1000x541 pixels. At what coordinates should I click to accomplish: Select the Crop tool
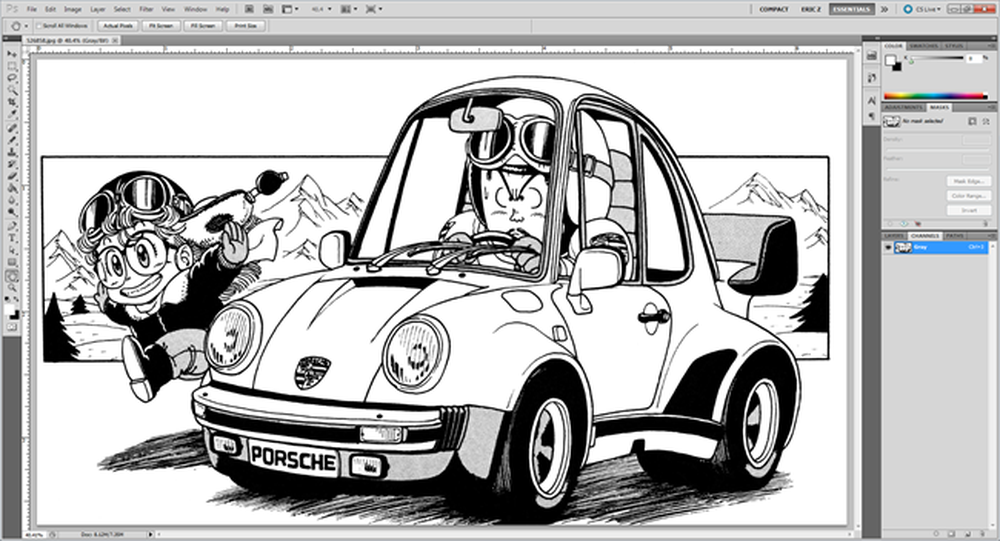point(11,102)
